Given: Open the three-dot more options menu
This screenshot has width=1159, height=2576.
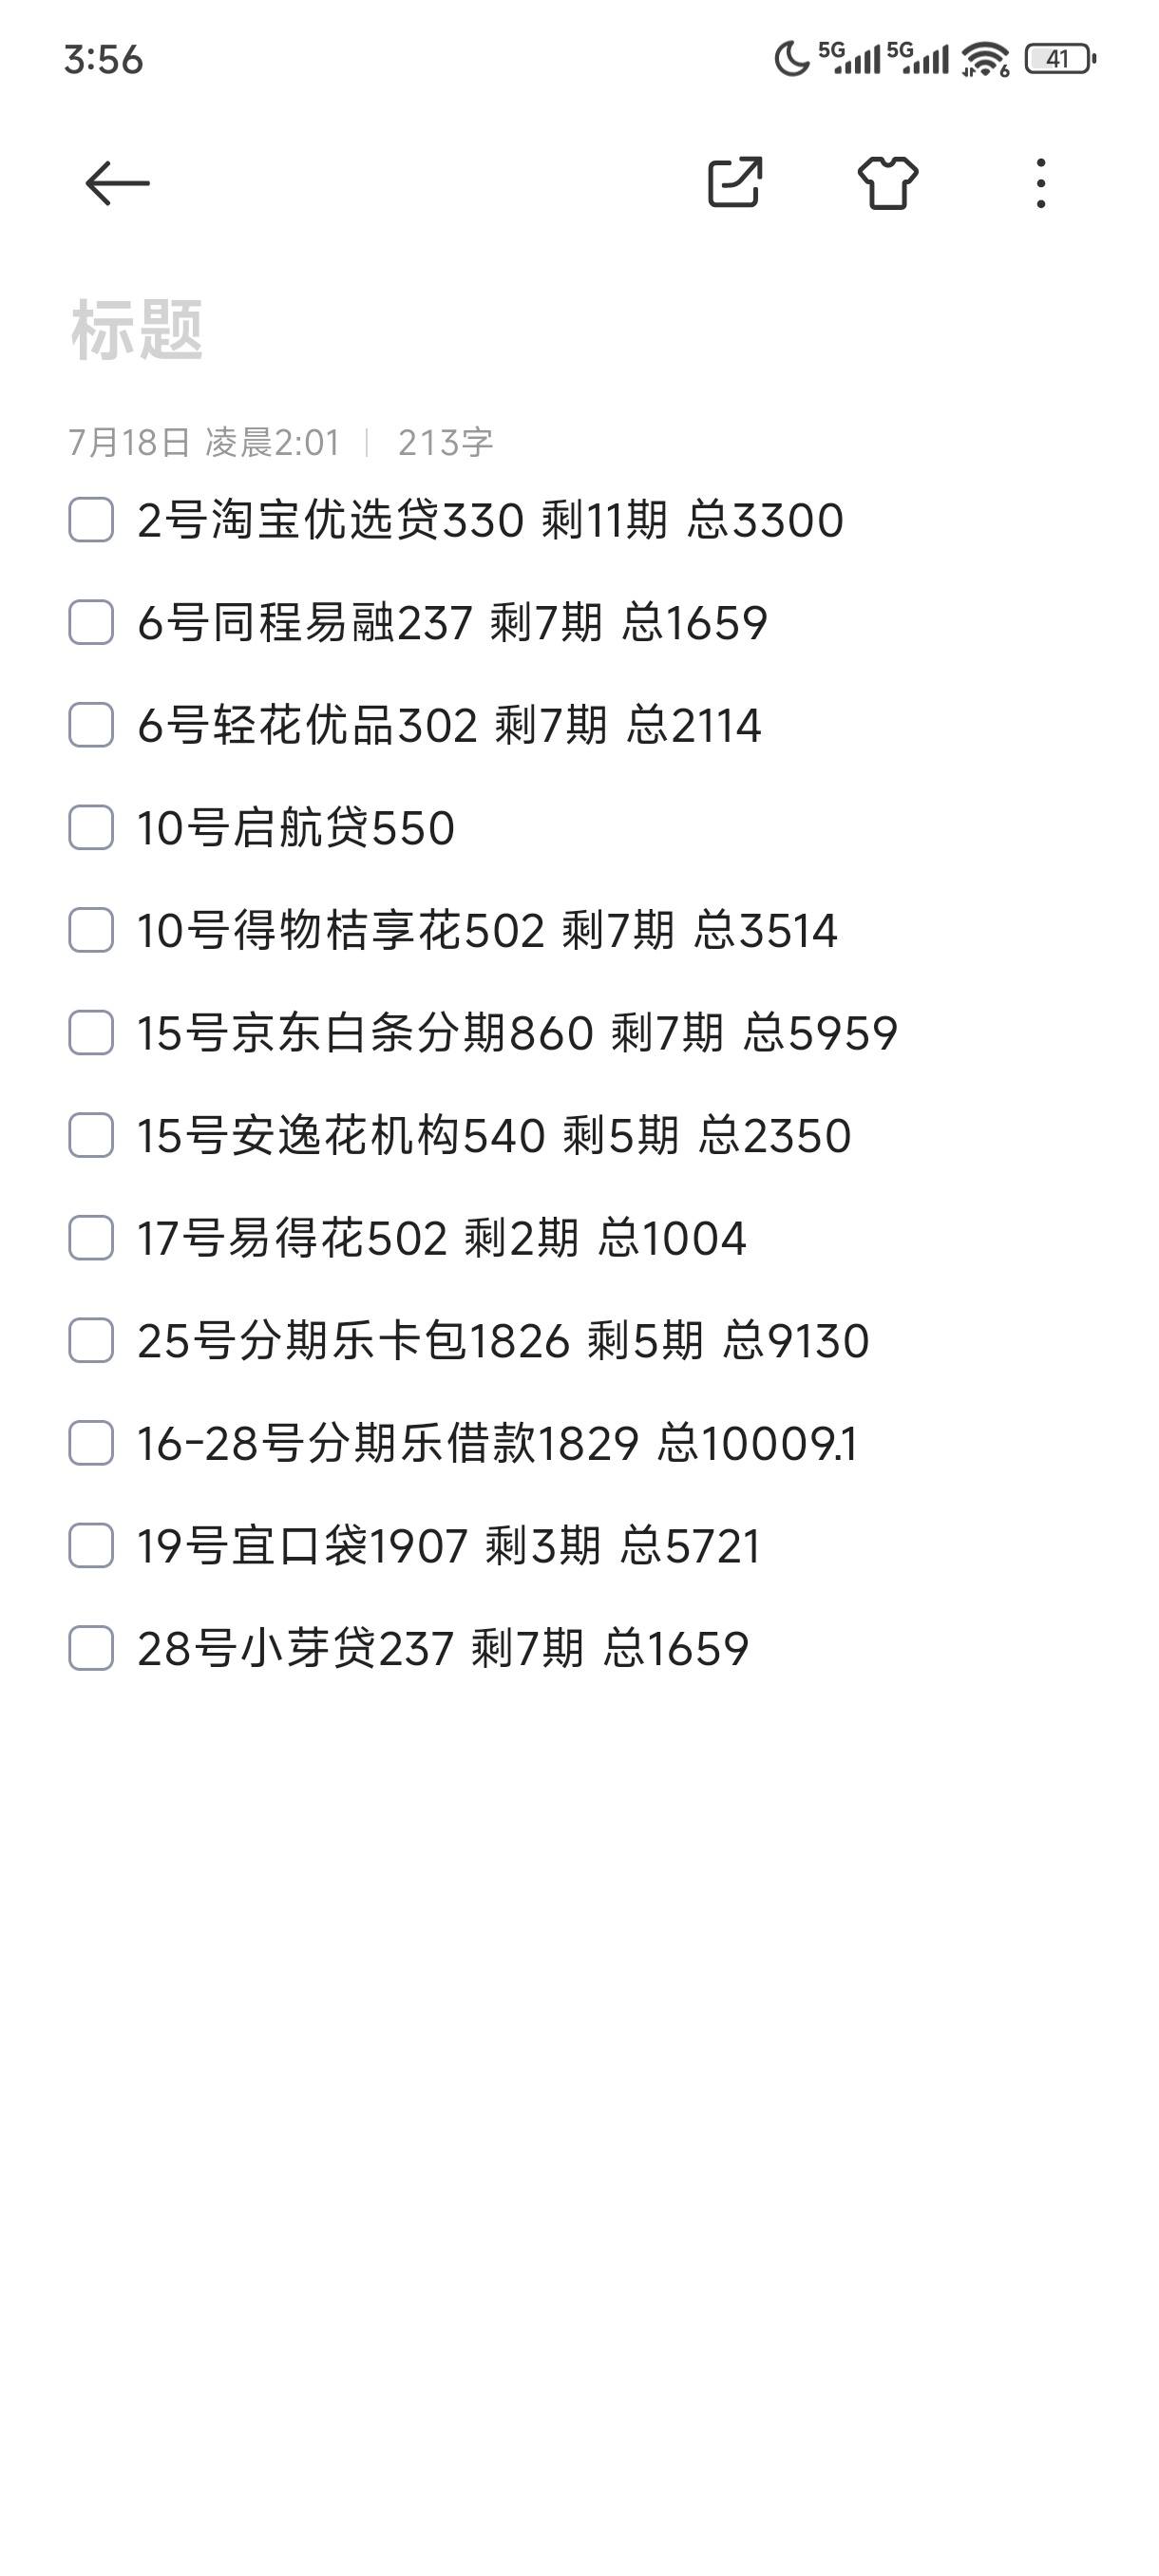Looking at the screenshot, I should [1041, 183].
